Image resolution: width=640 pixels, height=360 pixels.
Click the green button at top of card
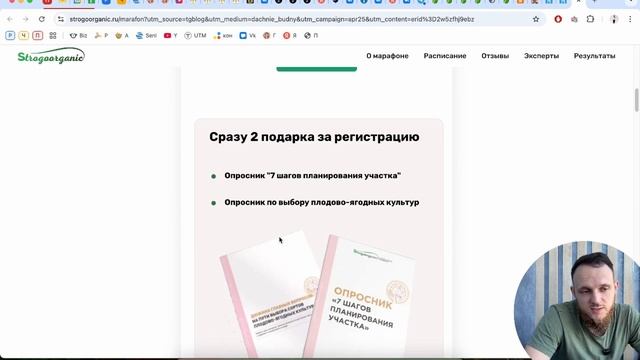[x=317, y=69]
